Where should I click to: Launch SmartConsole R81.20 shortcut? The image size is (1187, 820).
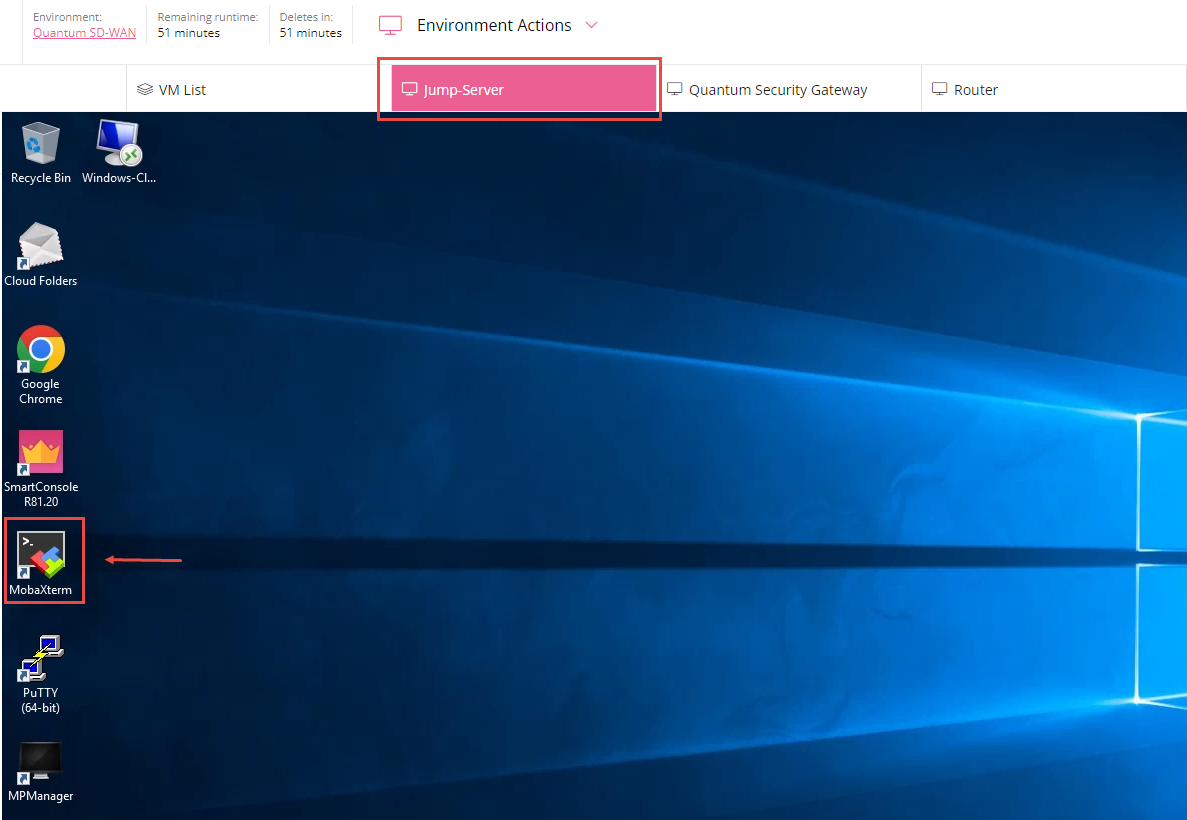coord(40,469)
